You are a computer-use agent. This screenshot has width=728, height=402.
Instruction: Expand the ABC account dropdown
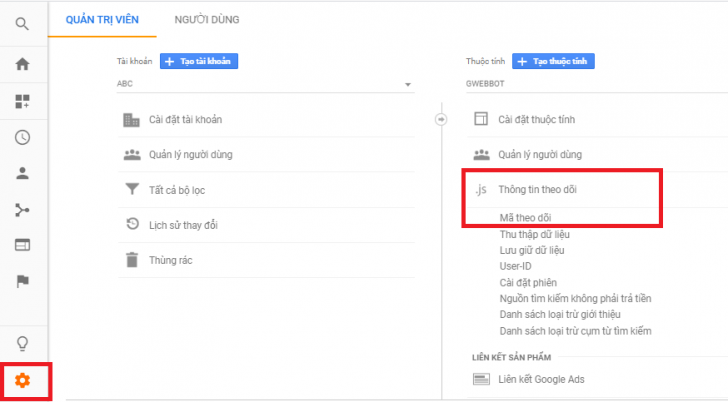coord(265,84)
